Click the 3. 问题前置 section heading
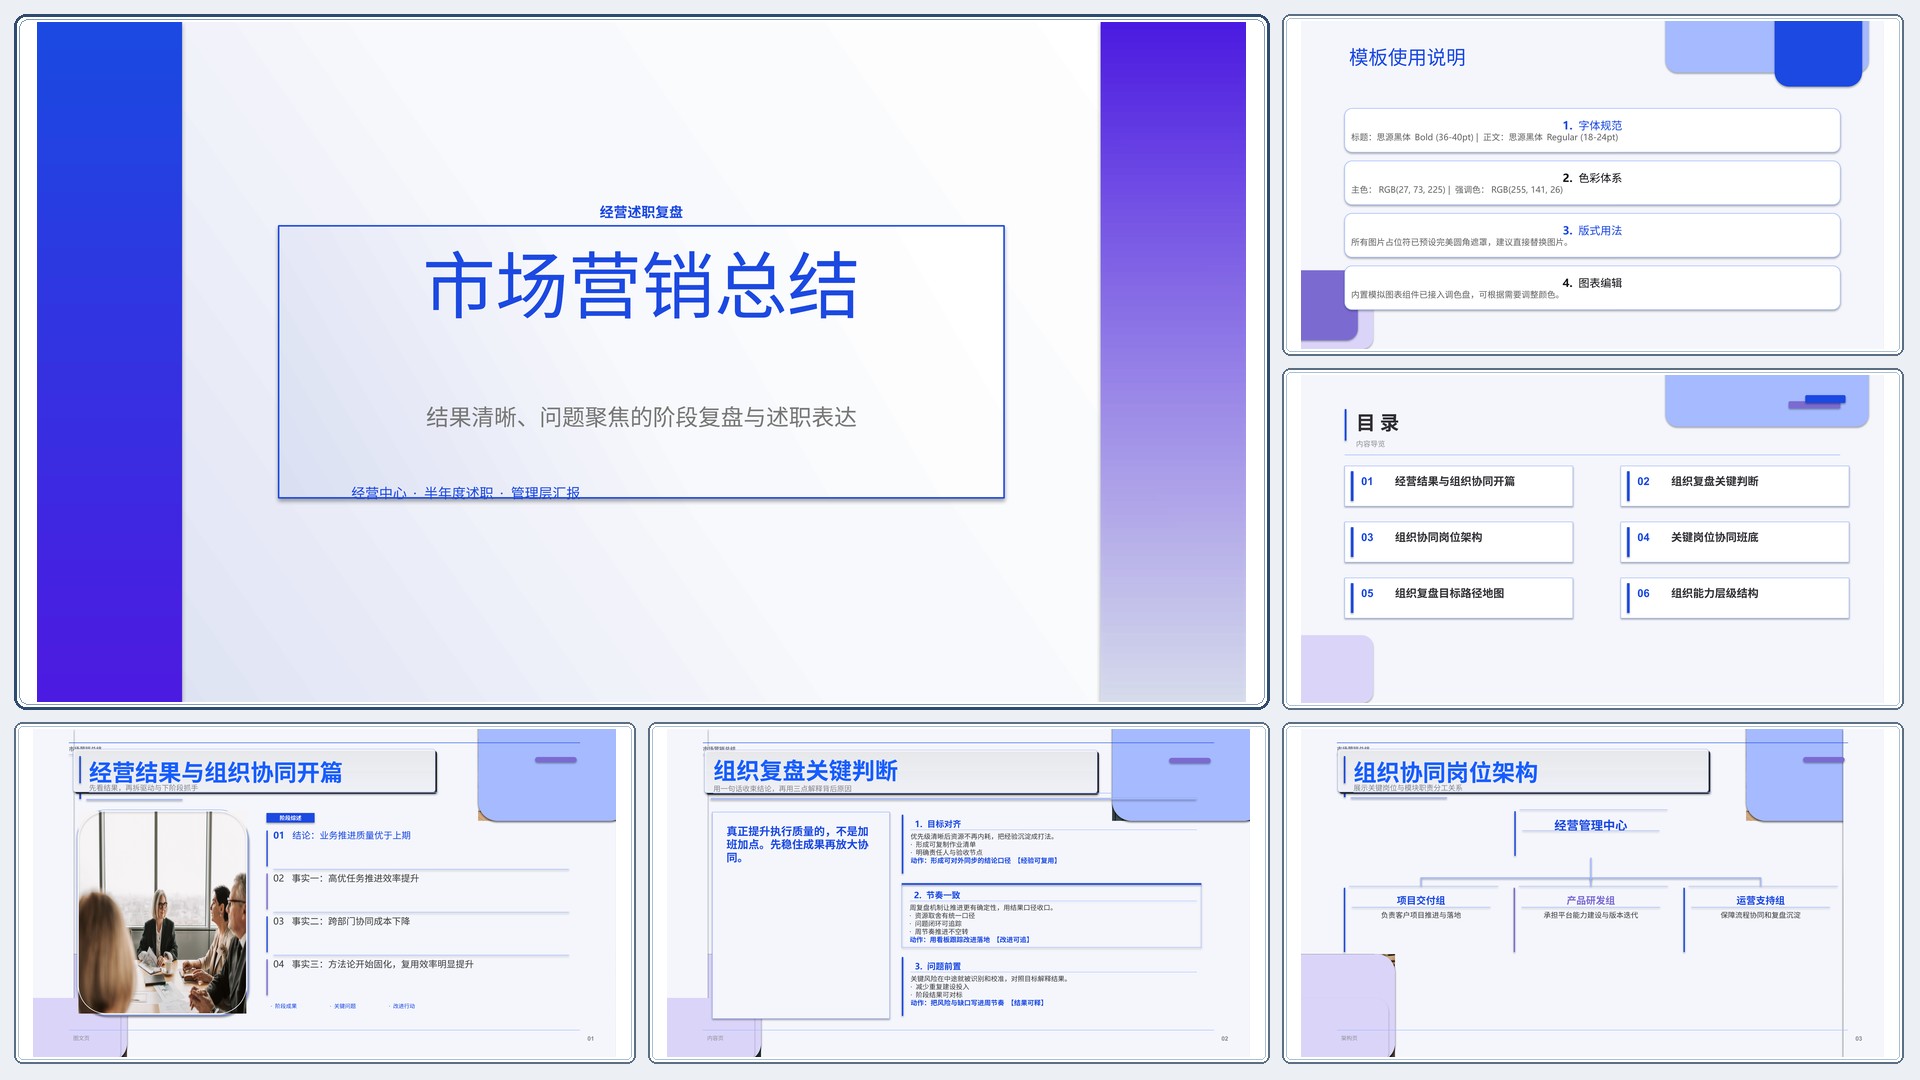This screenshot has height=1080, width=1920. click(937, 966)
